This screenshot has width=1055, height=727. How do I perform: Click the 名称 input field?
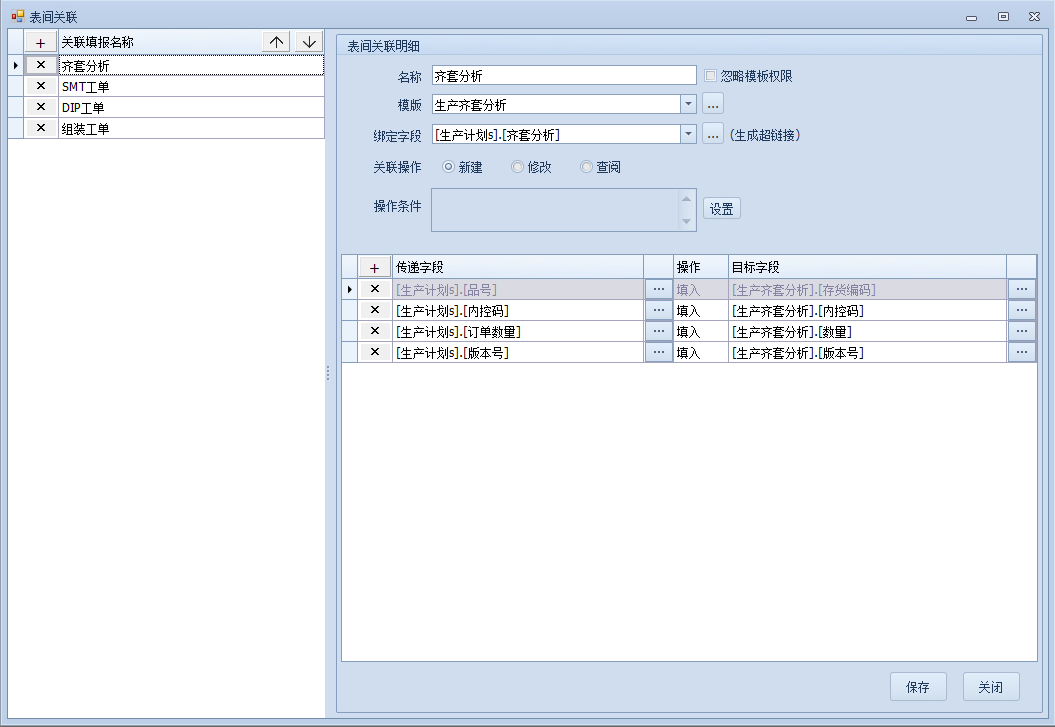563,76
